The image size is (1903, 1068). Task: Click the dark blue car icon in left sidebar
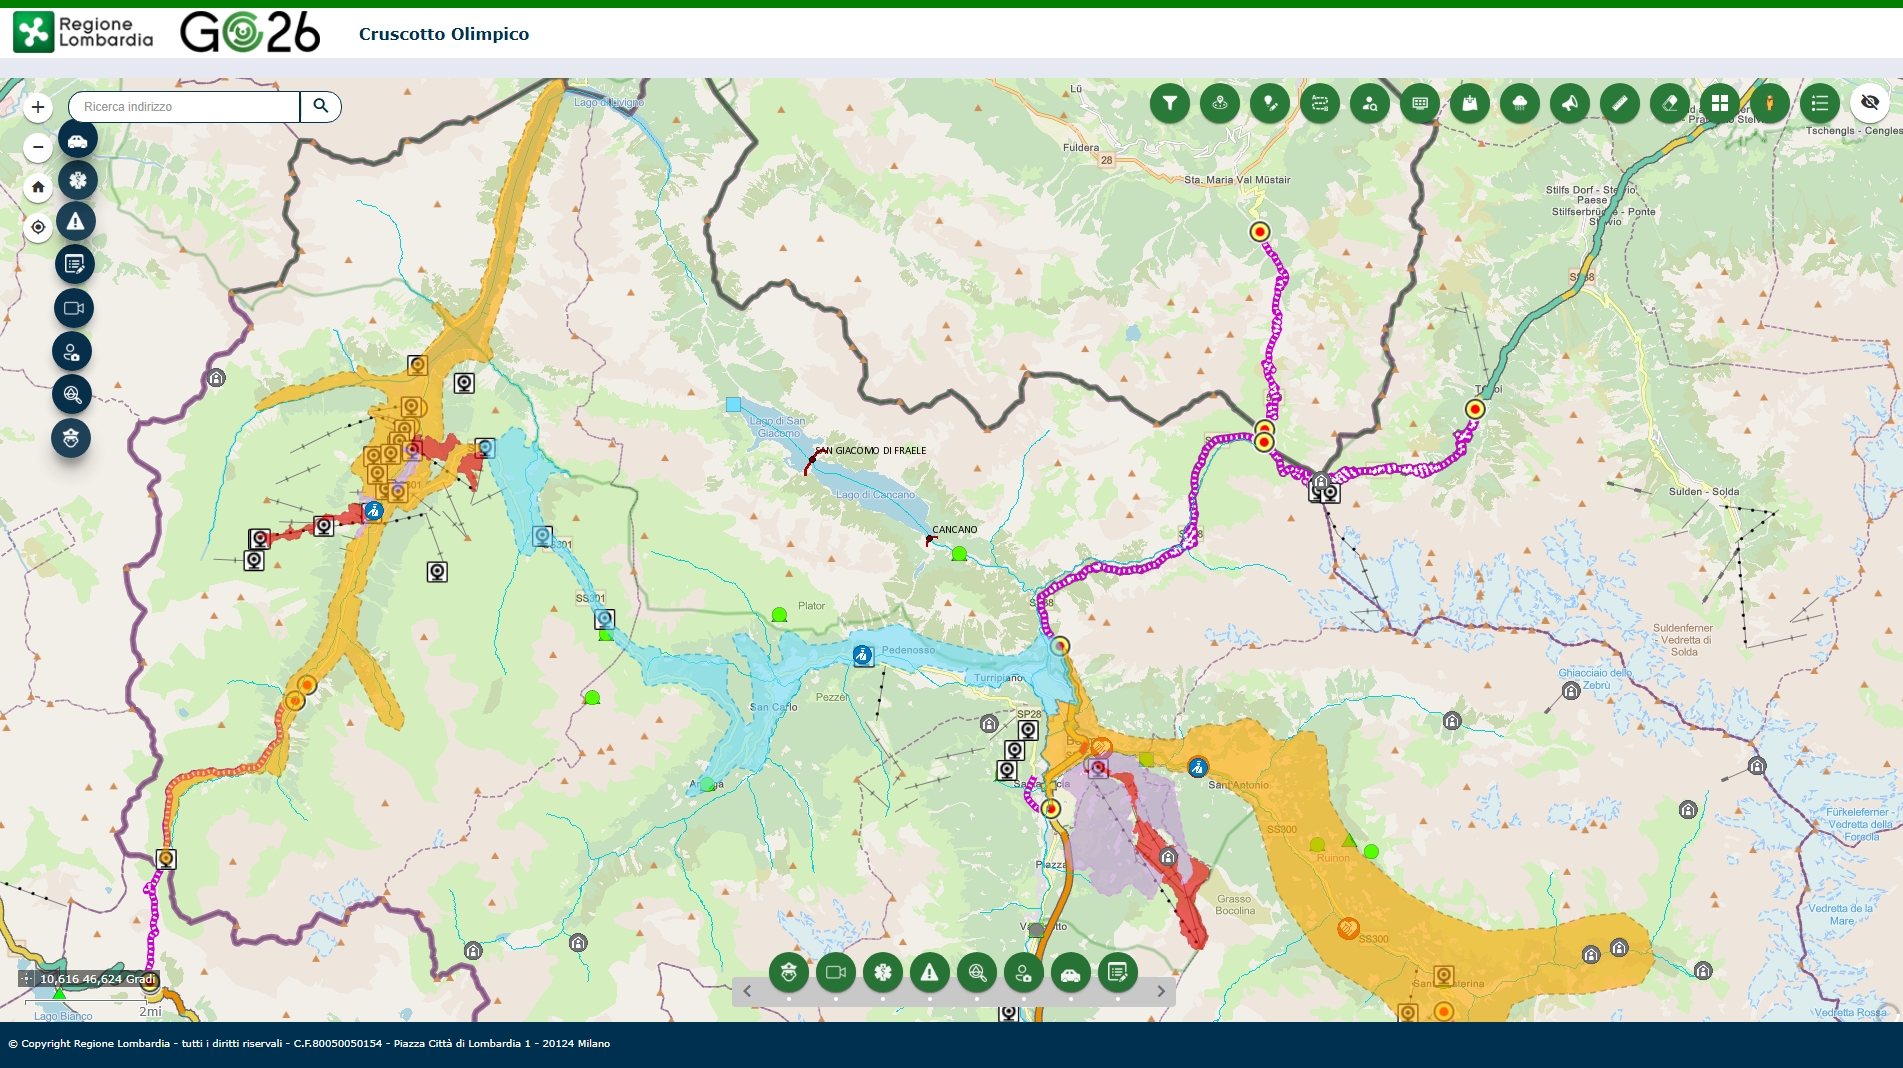click(77, 140)
